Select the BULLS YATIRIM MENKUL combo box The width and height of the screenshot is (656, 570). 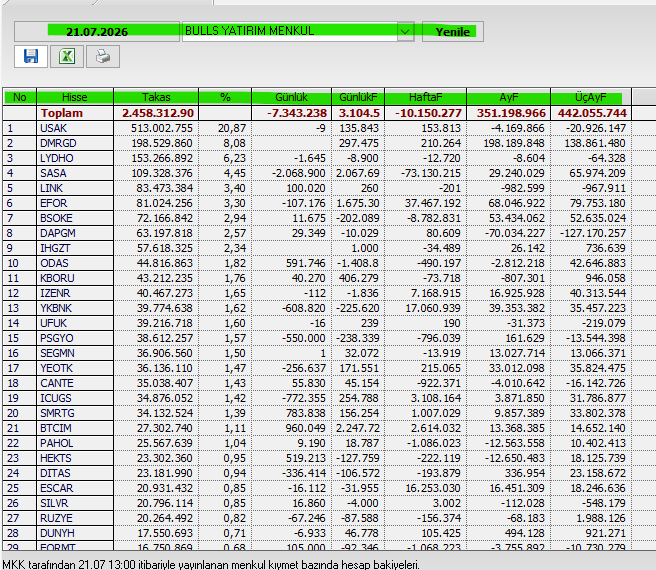298,31
